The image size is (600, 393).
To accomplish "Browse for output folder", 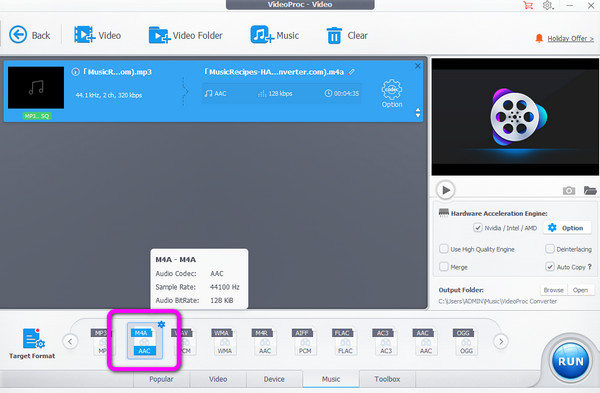I will point(554,290).
